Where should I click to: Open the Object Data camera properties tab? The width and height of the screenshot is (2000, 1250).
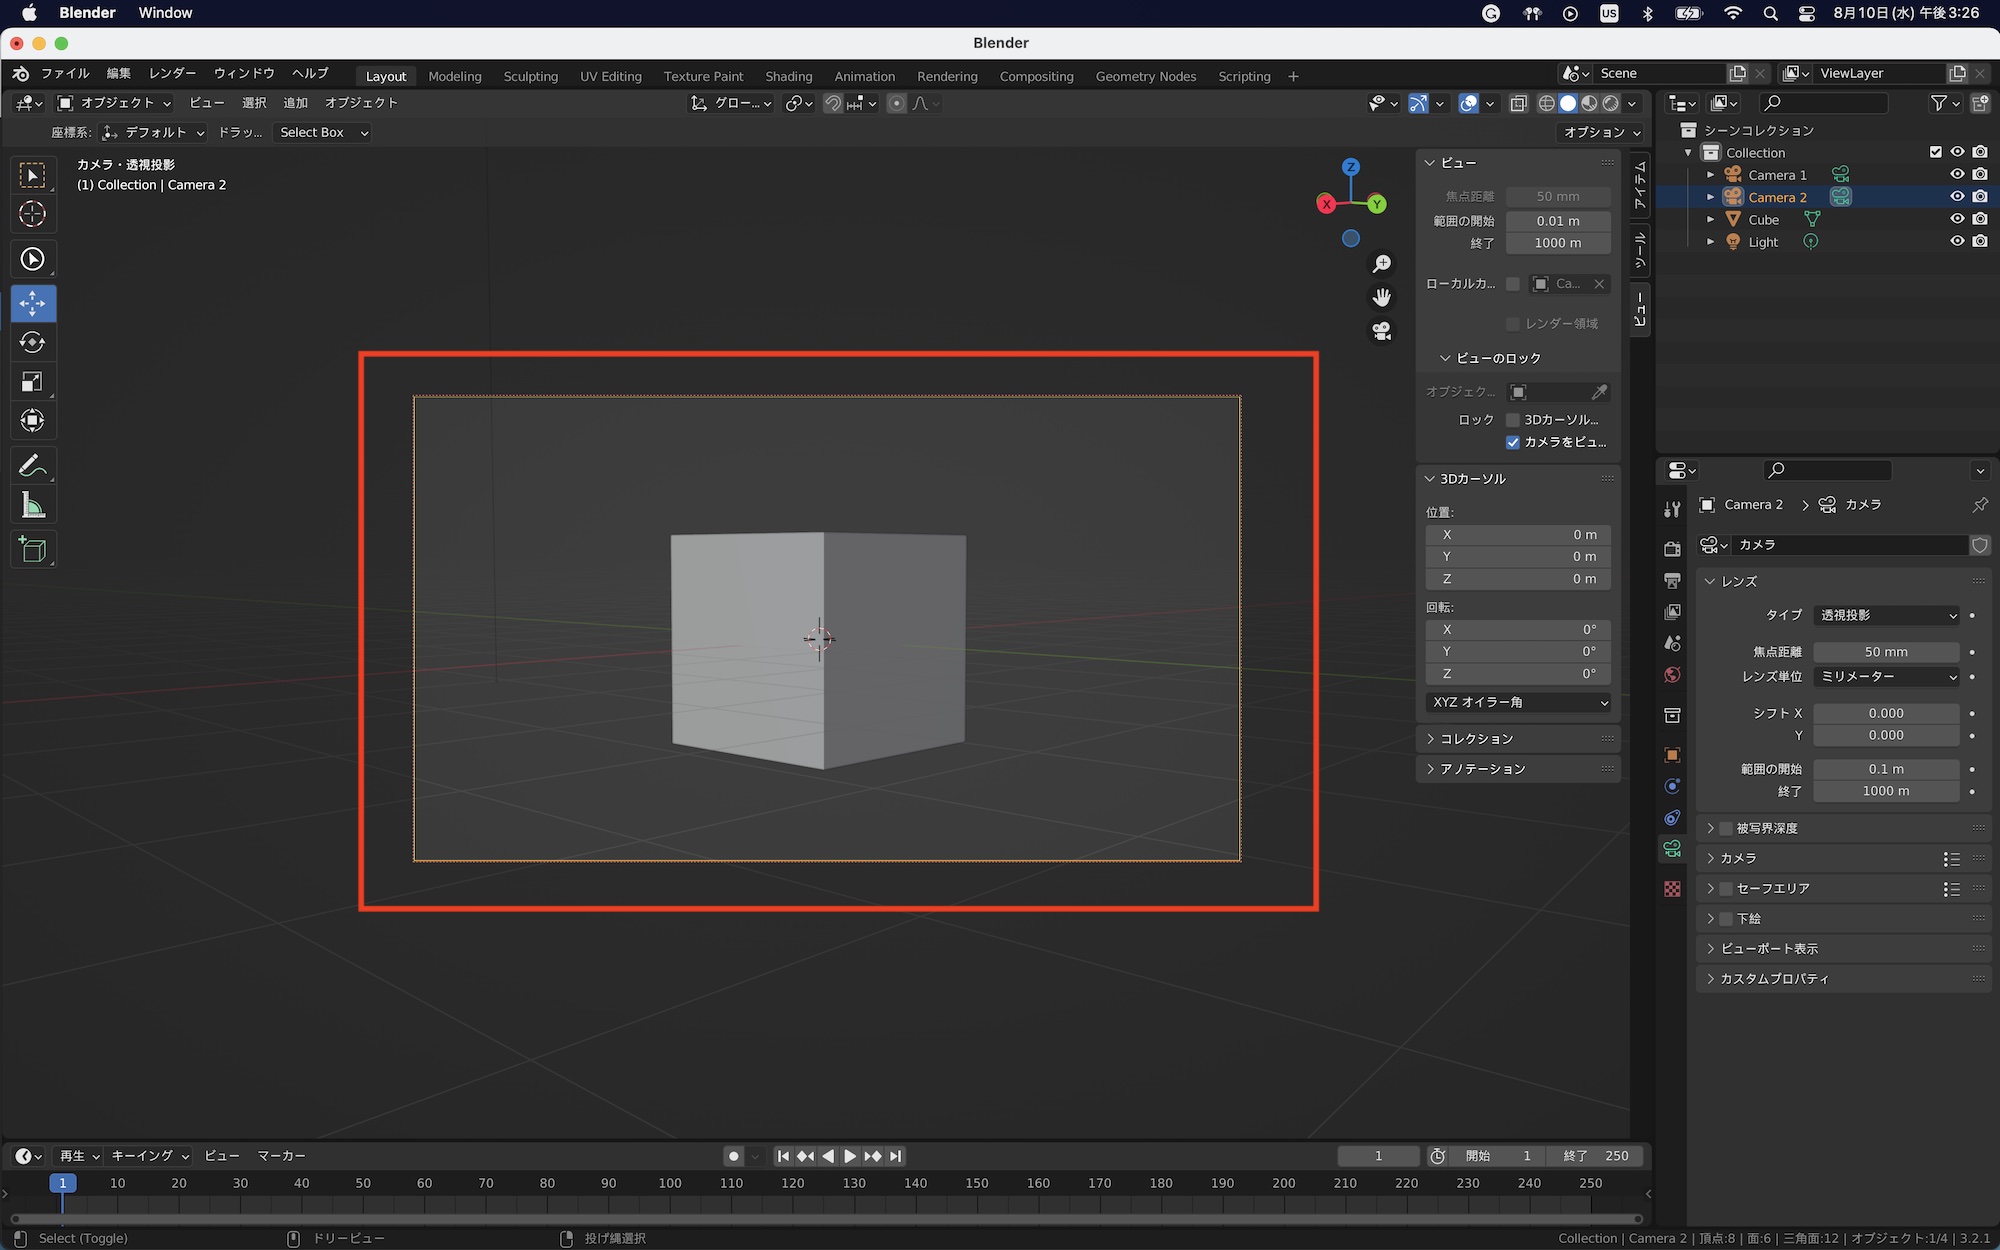(x=1672, y=849)
